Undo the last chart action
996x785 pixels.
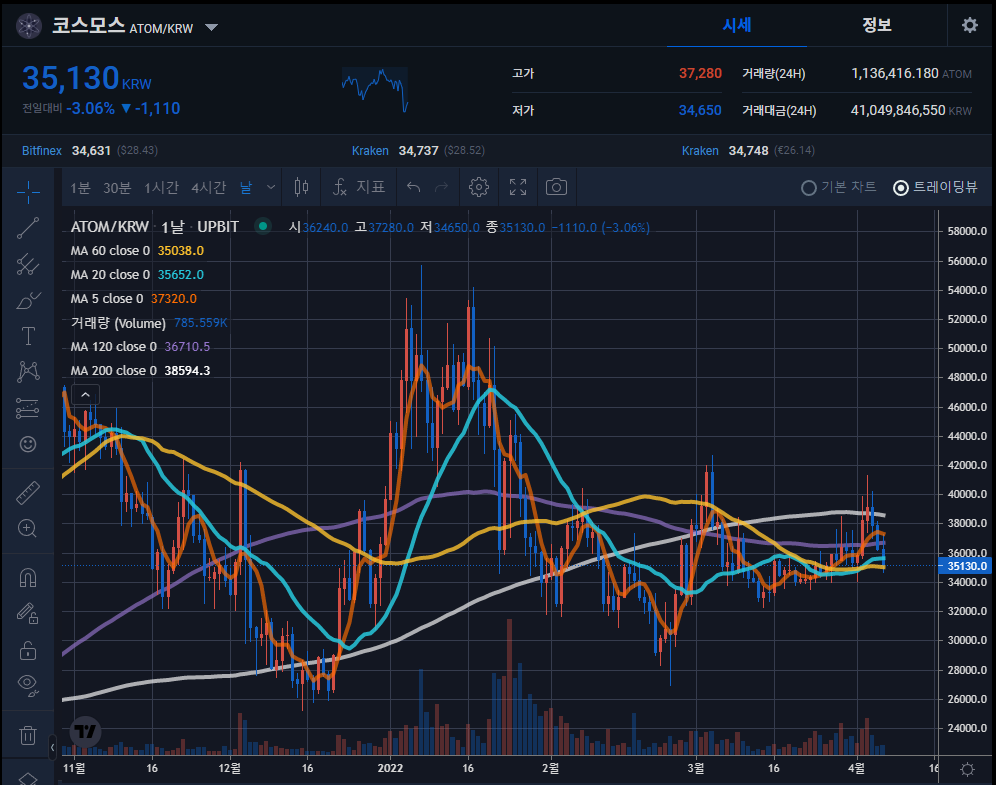pos(414,187)
